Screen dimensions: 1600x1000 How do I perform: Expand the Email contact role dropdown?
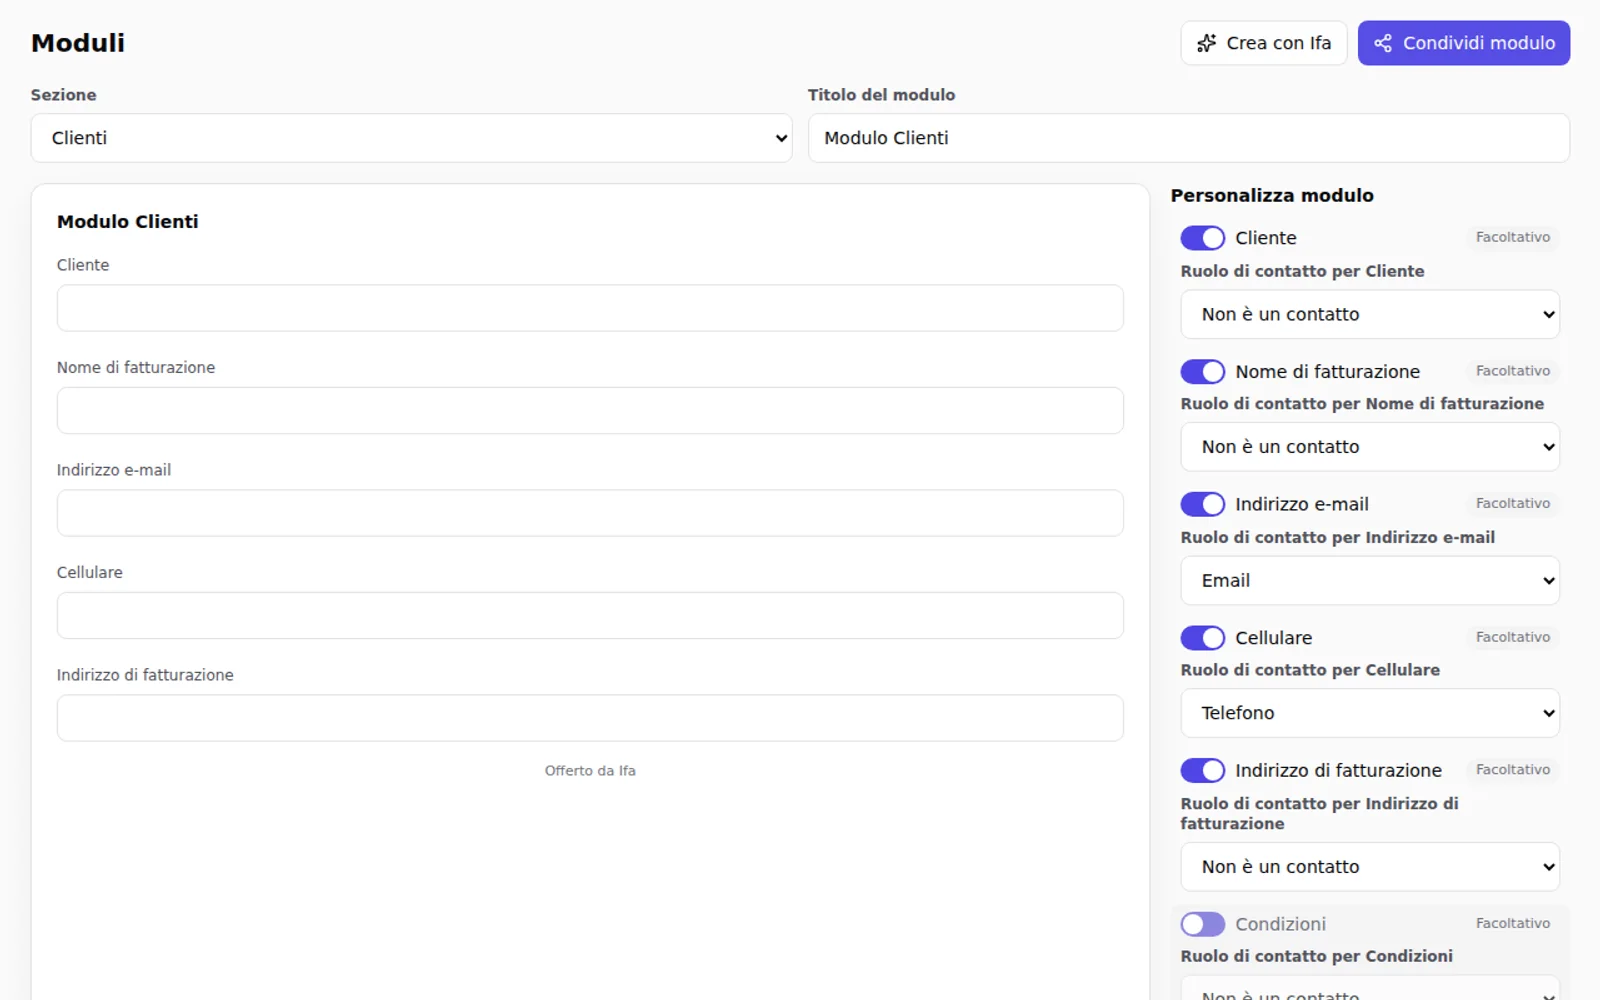[x=1370, y=580]
